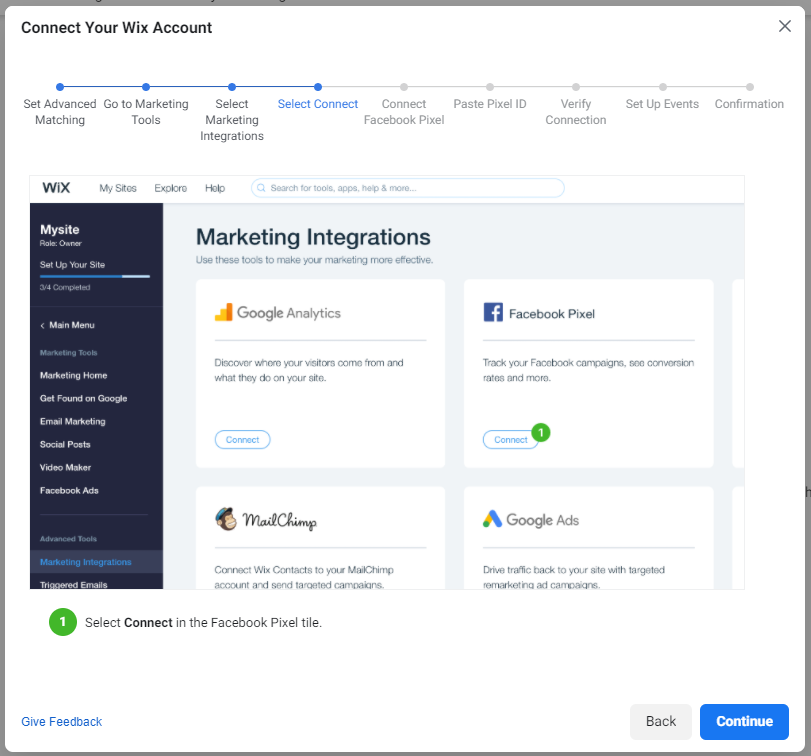Click the 'Facebook Pixel' tile title
811x756 pixels.
tap(552, 314)
